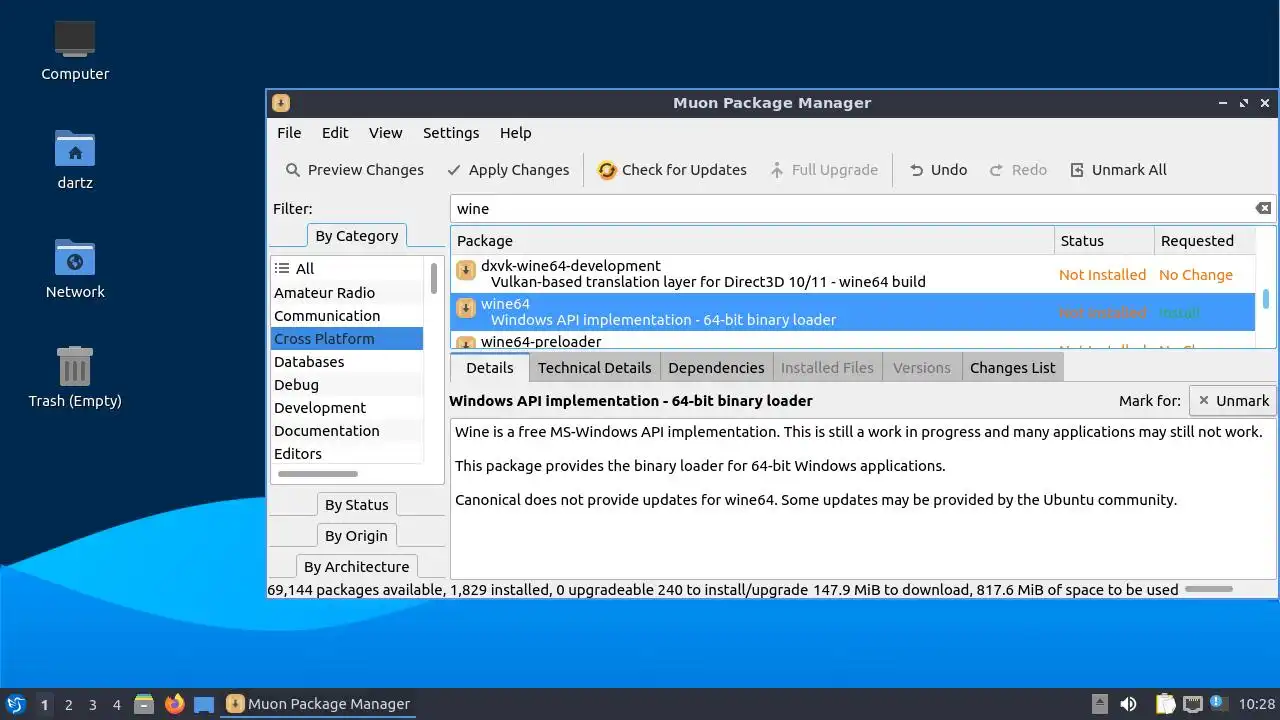Viewport: 1280px width, 720px height.
Task: Click the volume icon in the system tray
Action: tap(1129, 704)
